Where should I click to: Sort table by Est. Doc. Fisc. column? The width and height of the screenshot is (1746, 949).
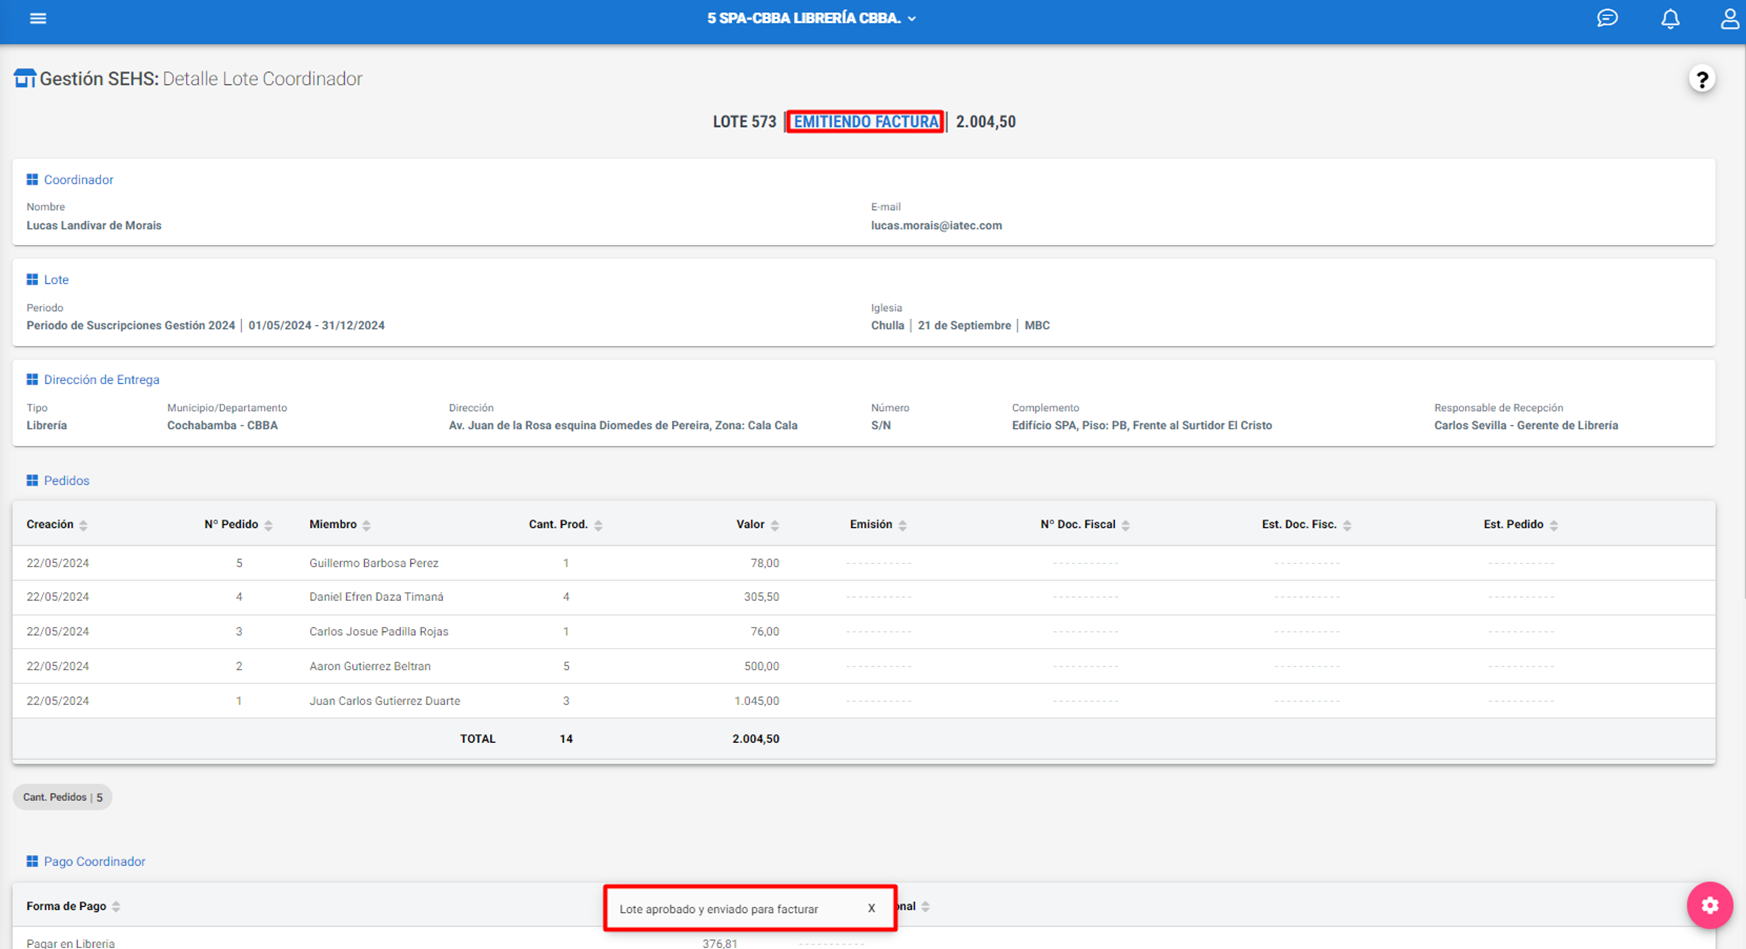point(1306,524)
